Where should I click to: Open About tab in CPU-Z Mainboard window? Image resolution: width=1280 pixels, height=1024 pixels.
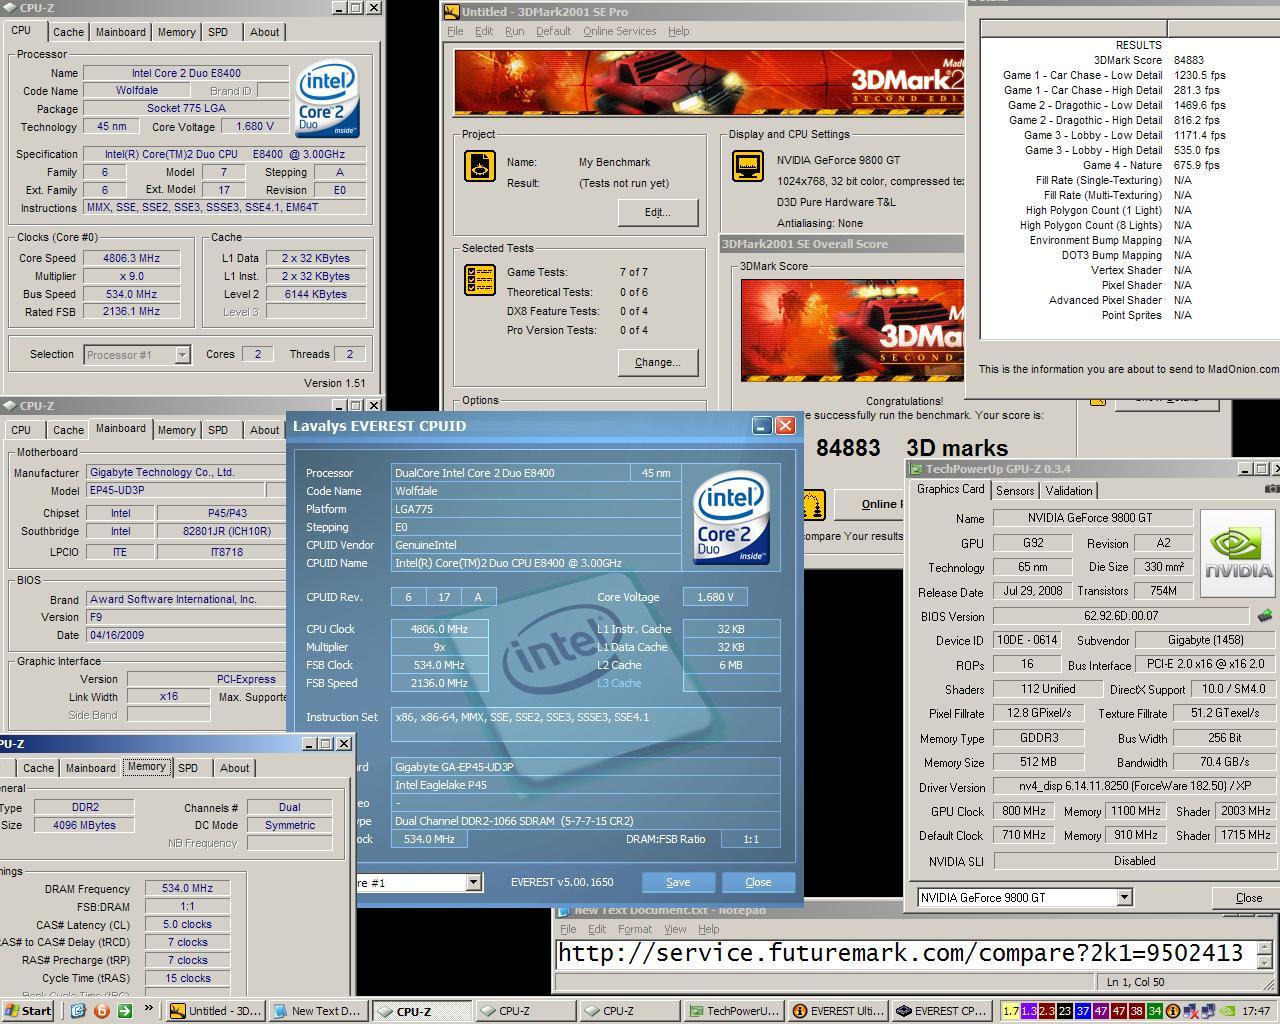coord(264,430)
